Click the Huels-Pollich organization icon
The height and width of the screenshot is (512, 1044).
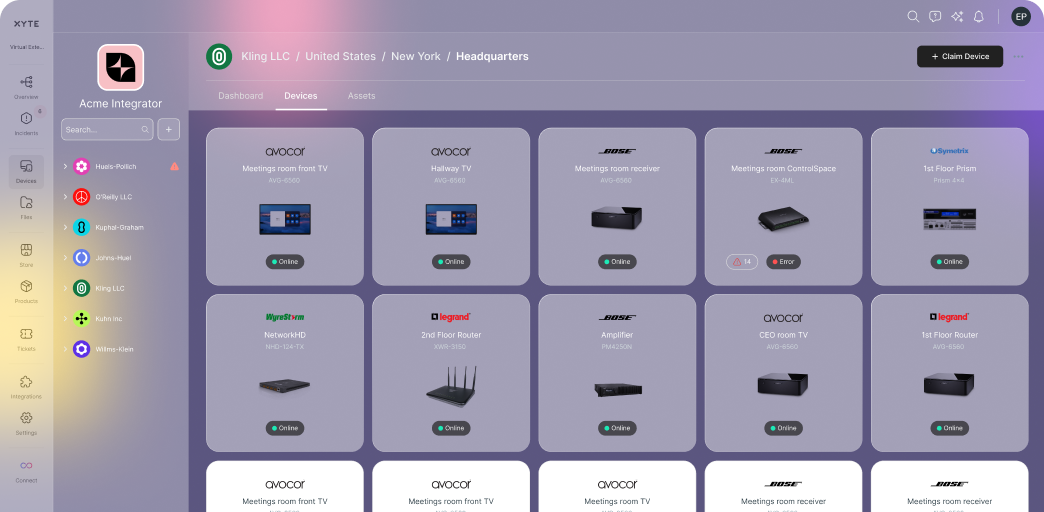click(x=81, y=166)
